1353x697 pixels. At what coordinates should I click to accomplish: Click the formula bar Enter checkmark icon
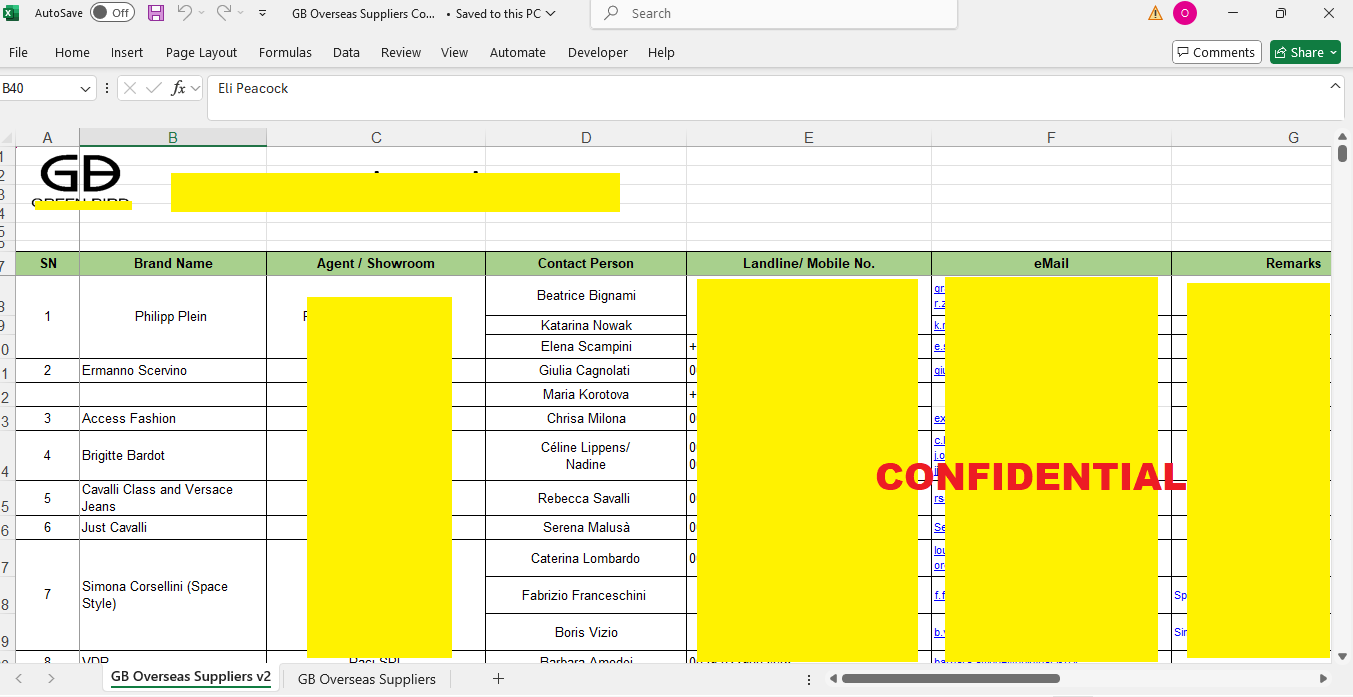click(154, 88)
